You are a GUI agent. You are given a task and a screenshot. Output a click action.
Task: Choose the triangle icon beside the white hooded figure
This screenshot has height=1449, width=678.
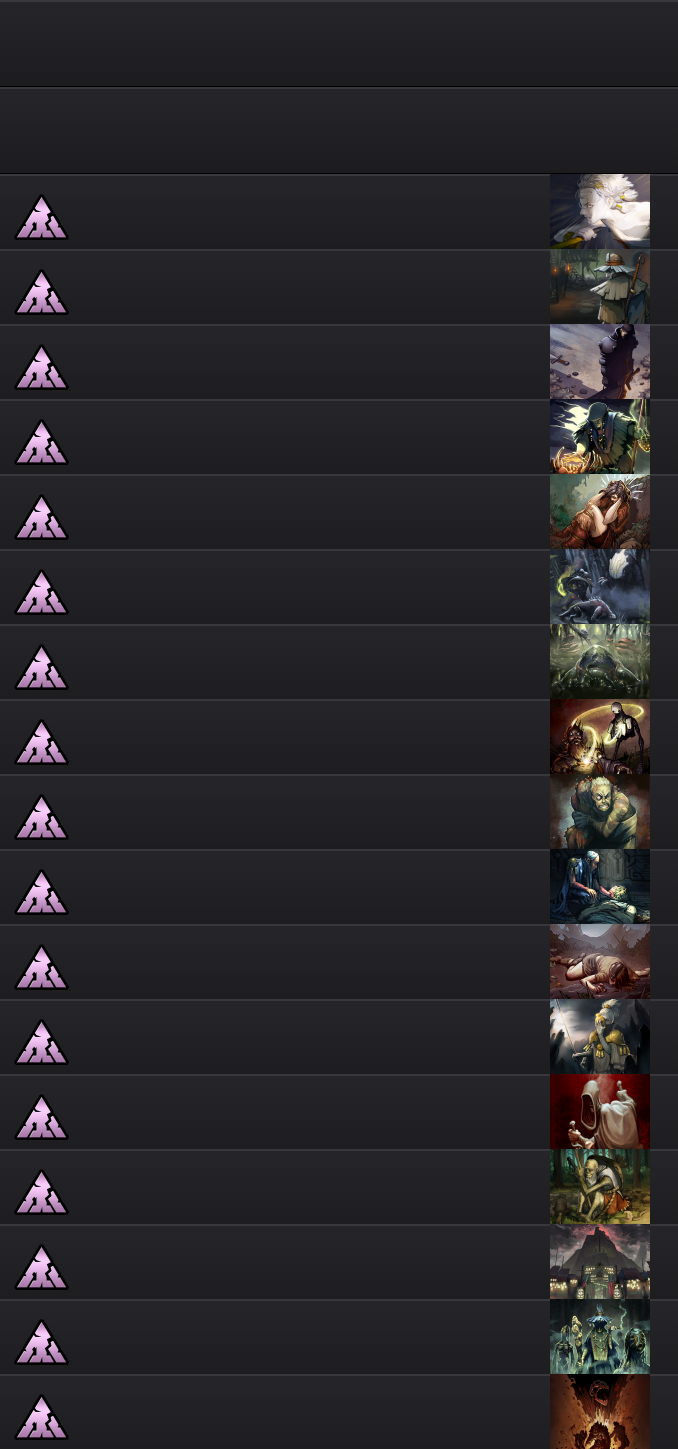41,1117
